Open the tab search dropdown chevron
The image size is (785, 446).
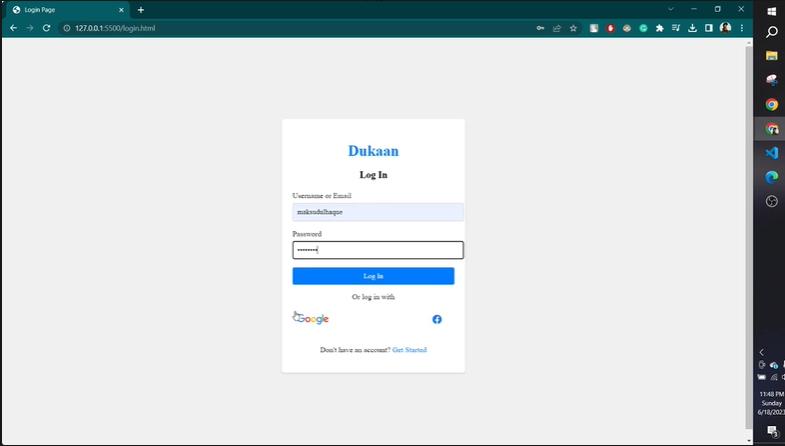(671, 9)
